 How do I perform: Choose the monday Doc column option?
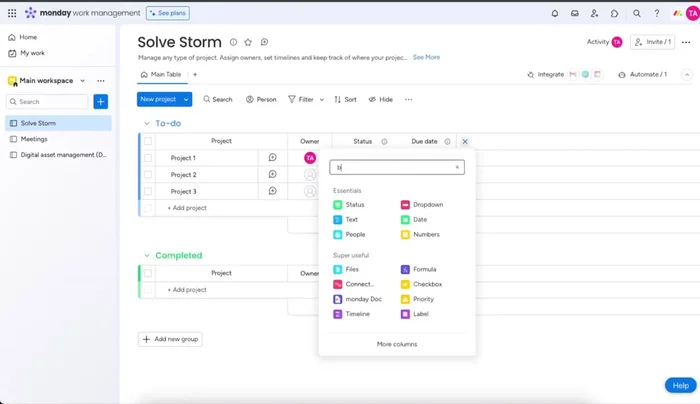click(362, 299)
